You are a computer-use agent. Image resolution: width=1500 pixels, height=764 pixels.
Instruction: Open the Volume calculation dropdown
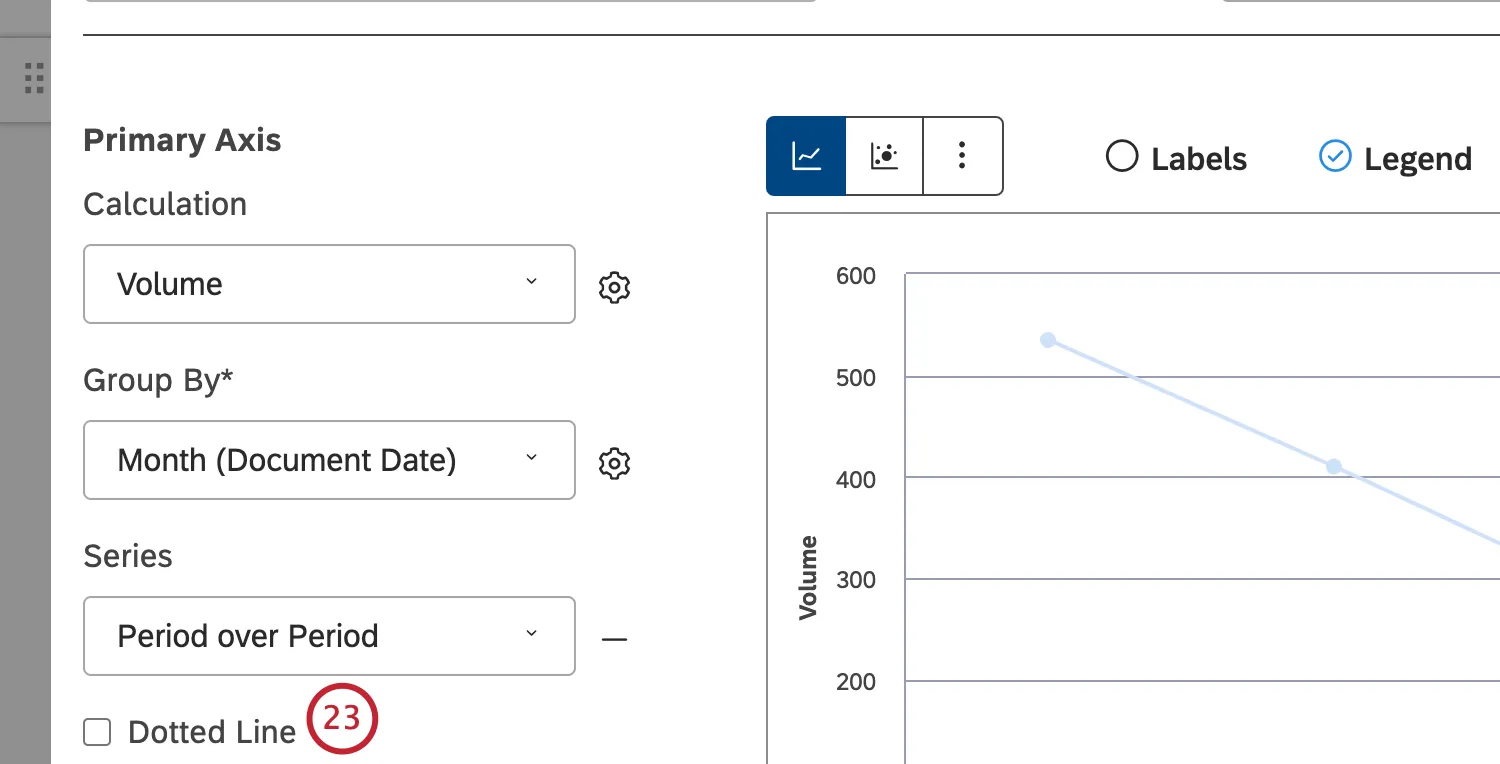click(x=329, y=284)
